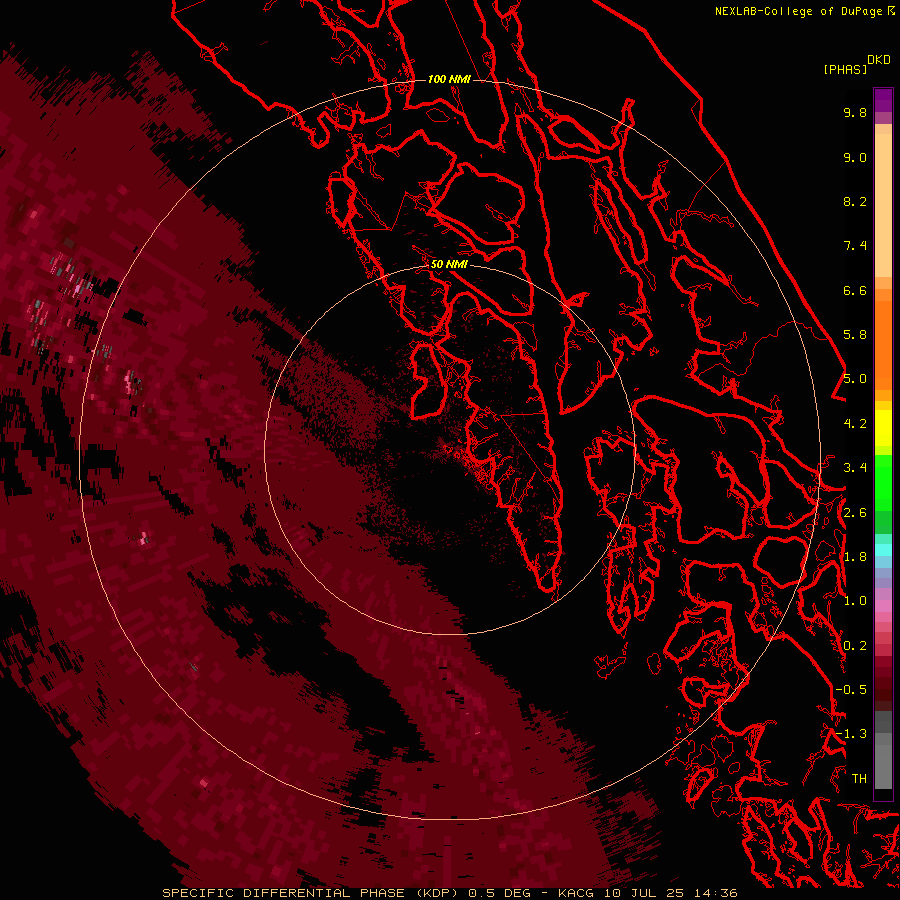Click the KACG 10 JUL 25 14:36 timestamp

tap(647, 893)
